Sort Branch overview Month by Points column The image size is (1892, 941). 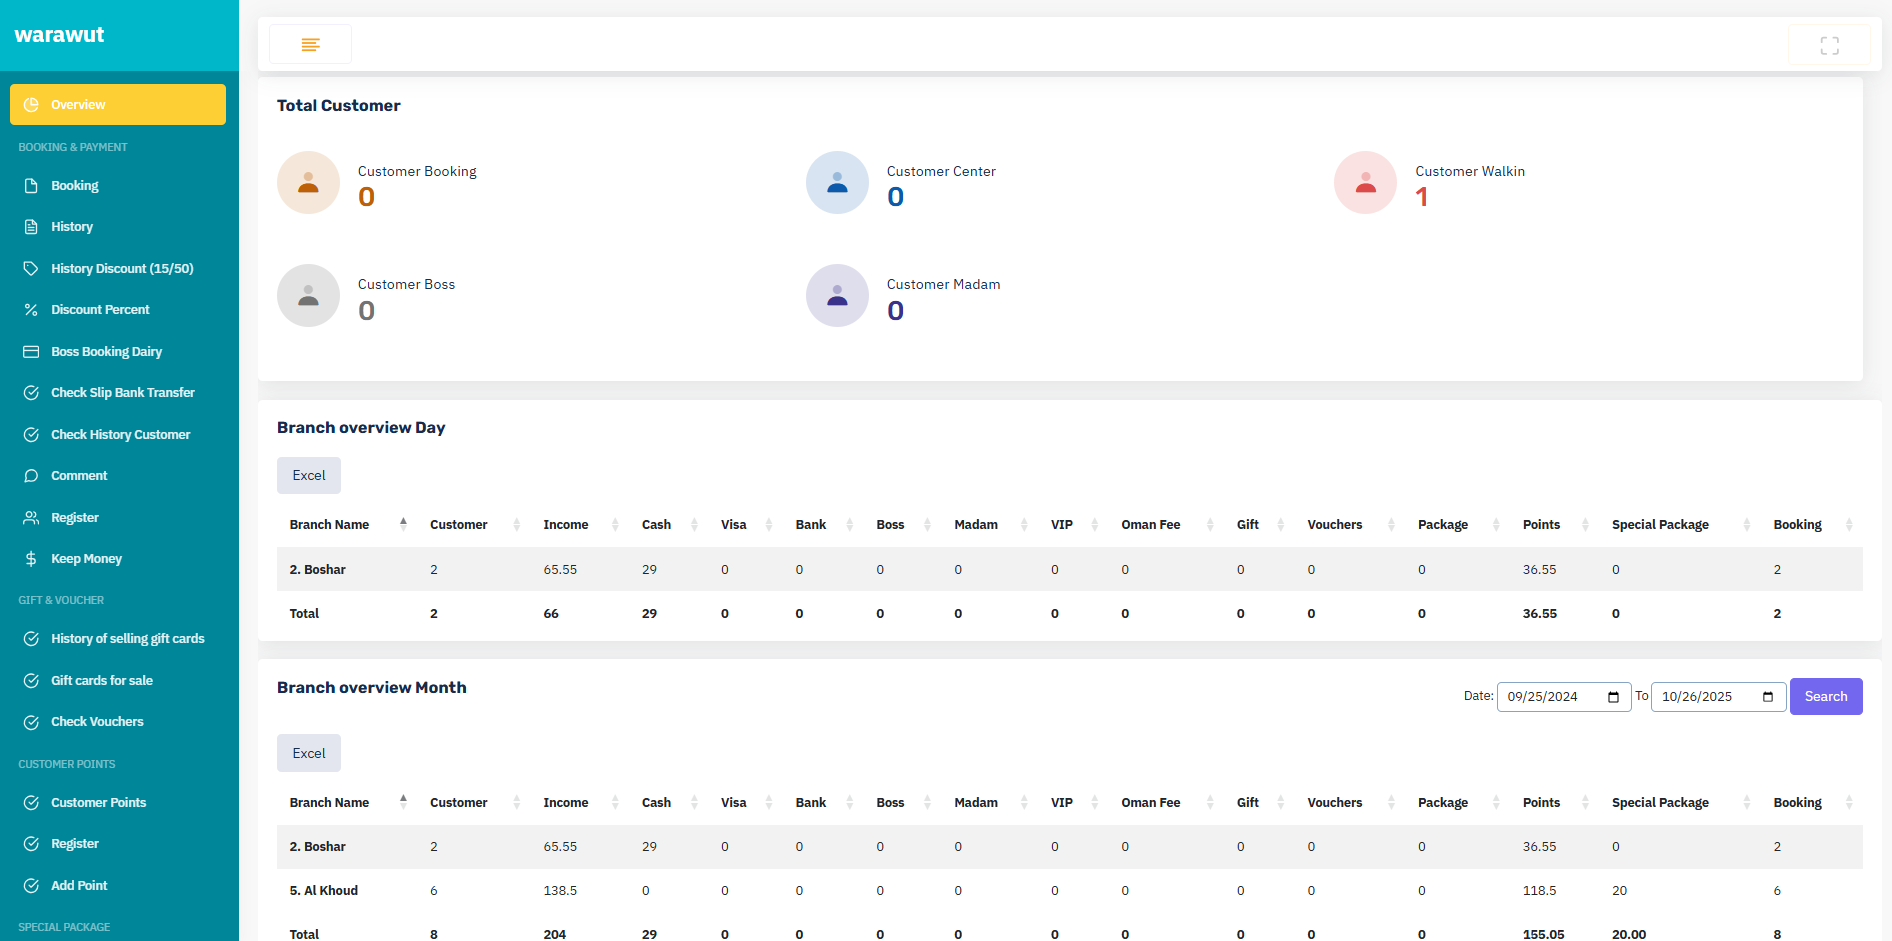[1541, 803]
